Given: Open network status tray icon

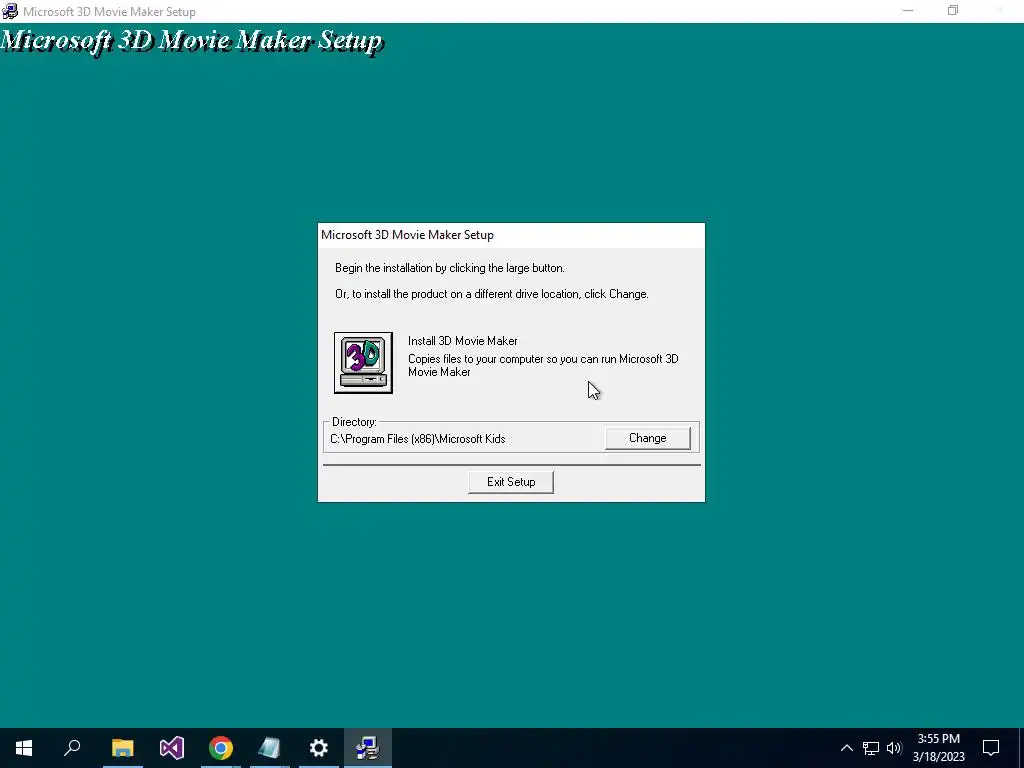Looking at the screenshot, I should click(x=871, y=748).
